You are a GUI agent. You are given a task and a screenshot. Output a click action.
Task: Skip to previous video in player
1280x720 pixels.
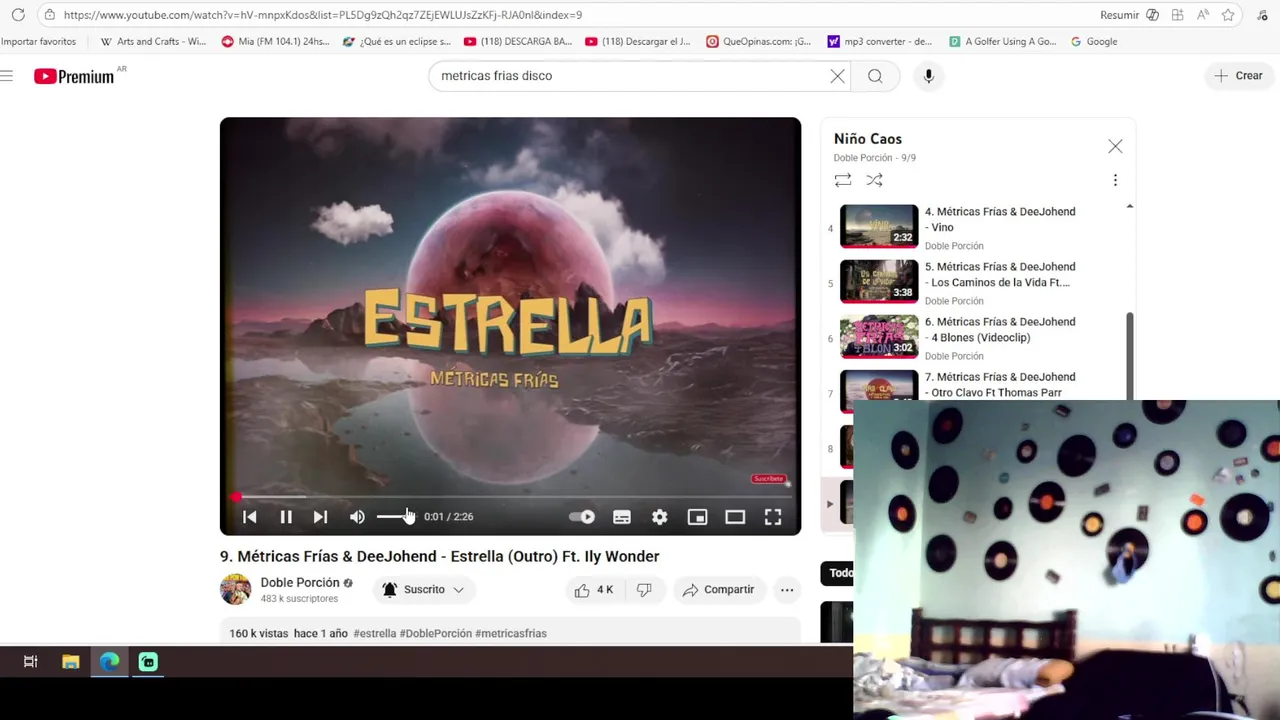250,517
